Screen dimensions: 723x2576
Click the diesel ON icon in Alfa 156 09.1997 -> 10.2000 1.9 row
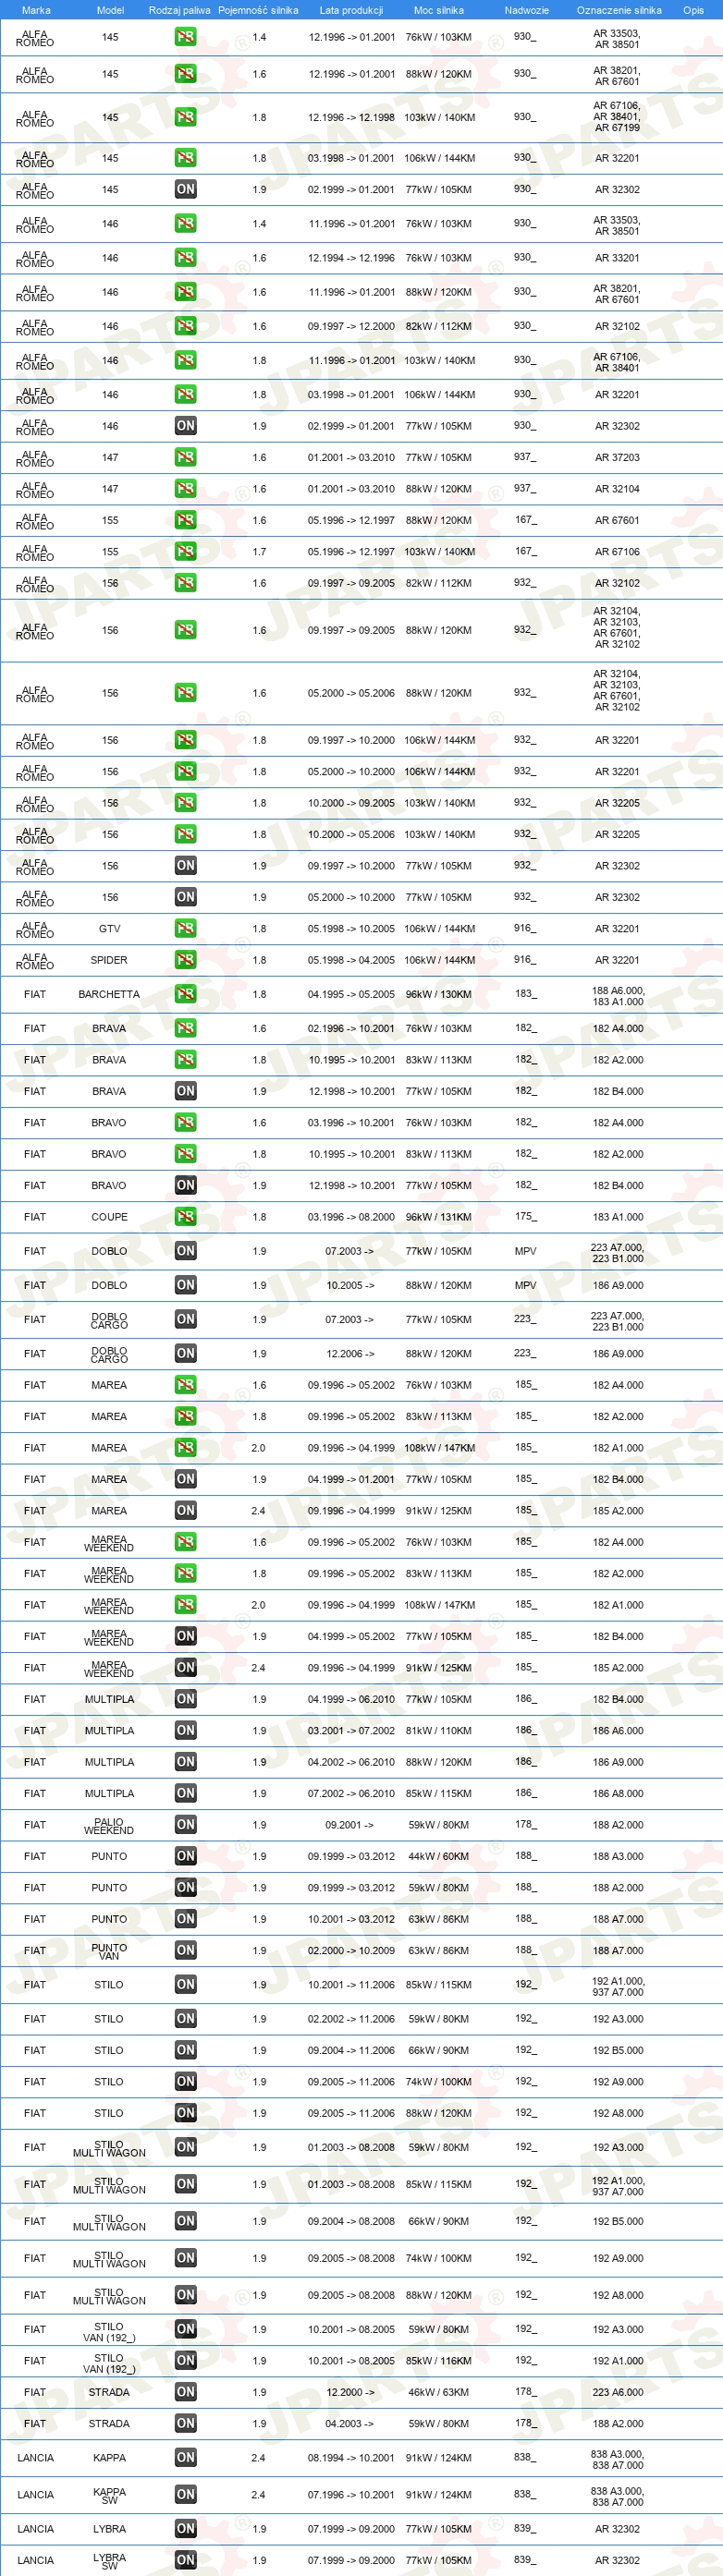click(x=185, y=866)
